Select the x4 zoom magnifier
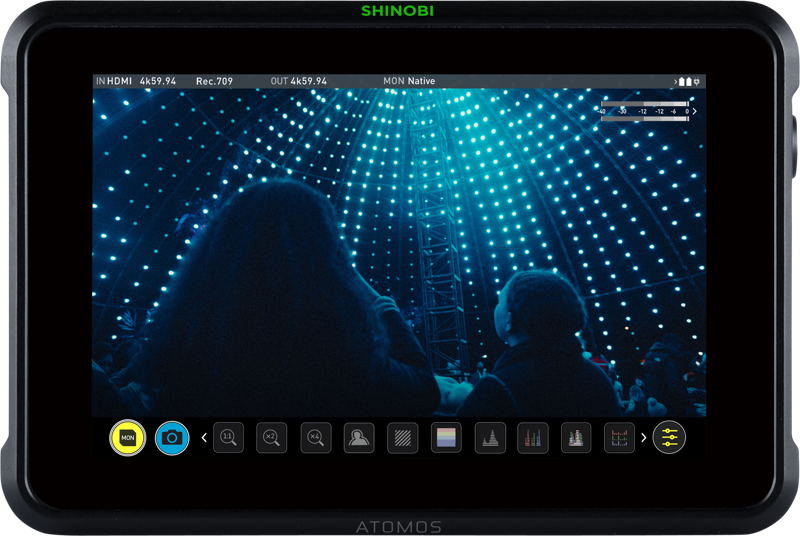 316,438
